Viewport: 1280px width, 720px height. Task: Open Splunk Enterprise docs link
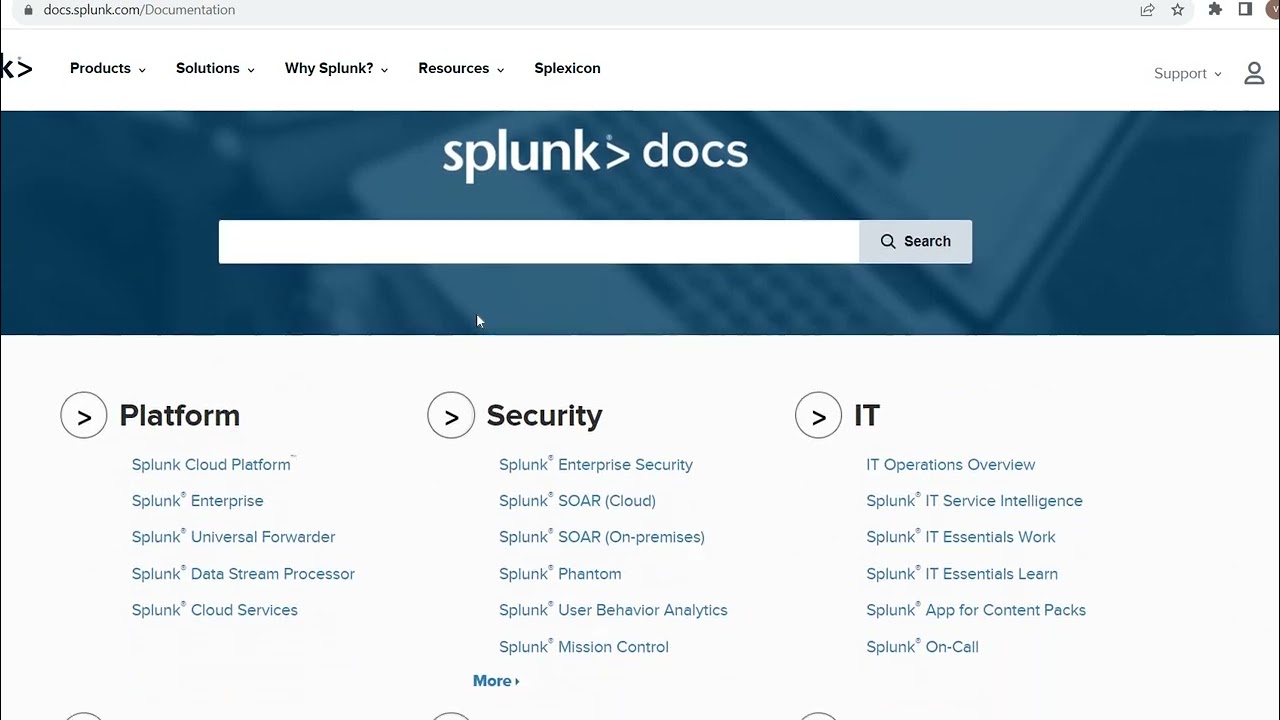click(198, 501)
